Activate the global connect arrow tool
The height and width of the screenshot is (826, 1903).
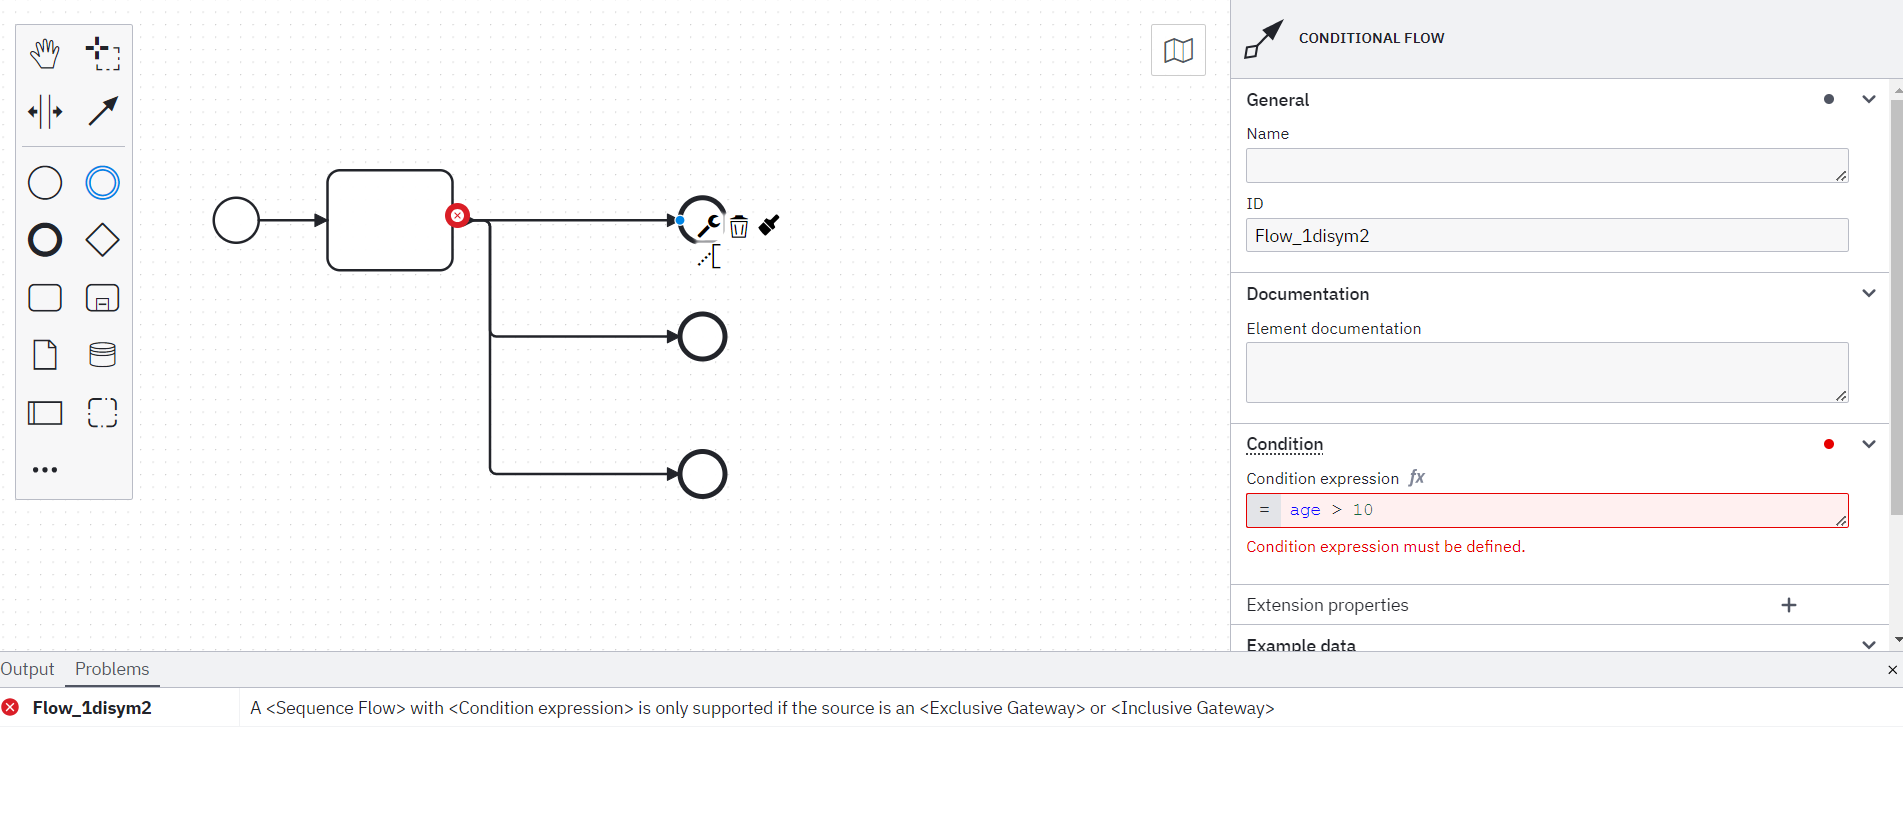pos(102,112)
